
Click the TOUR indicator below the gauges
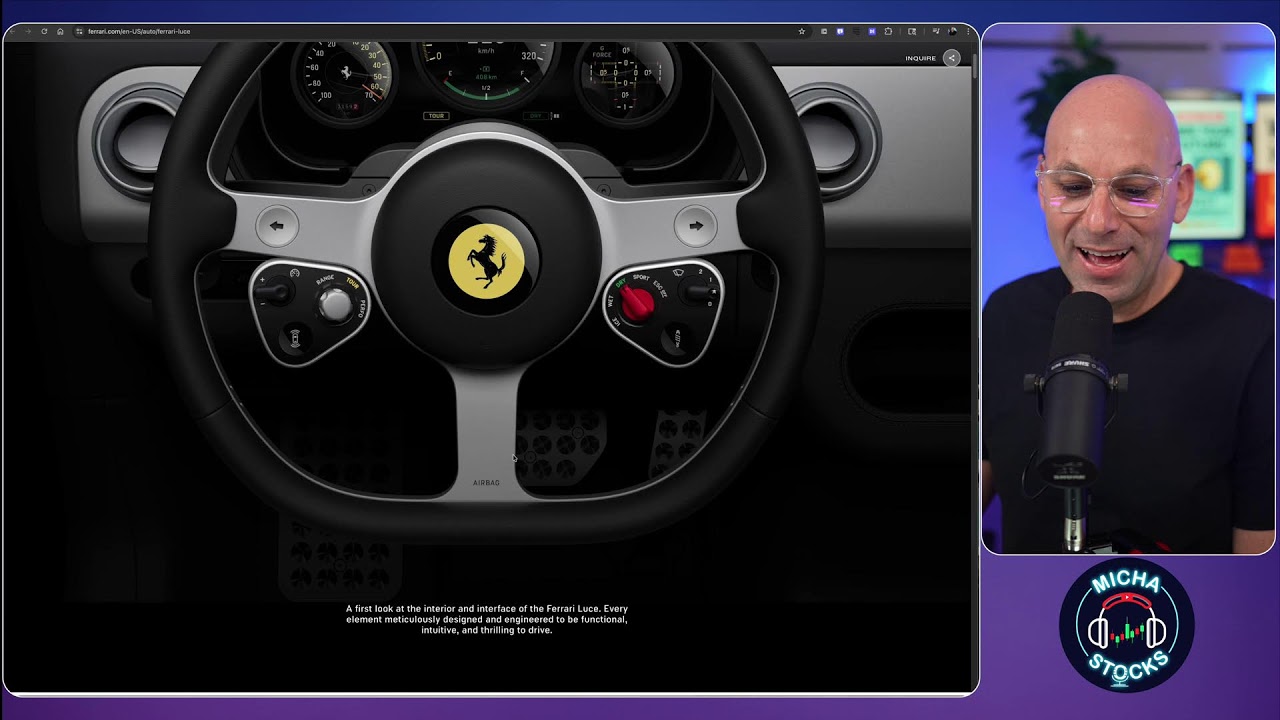point(437,116)
